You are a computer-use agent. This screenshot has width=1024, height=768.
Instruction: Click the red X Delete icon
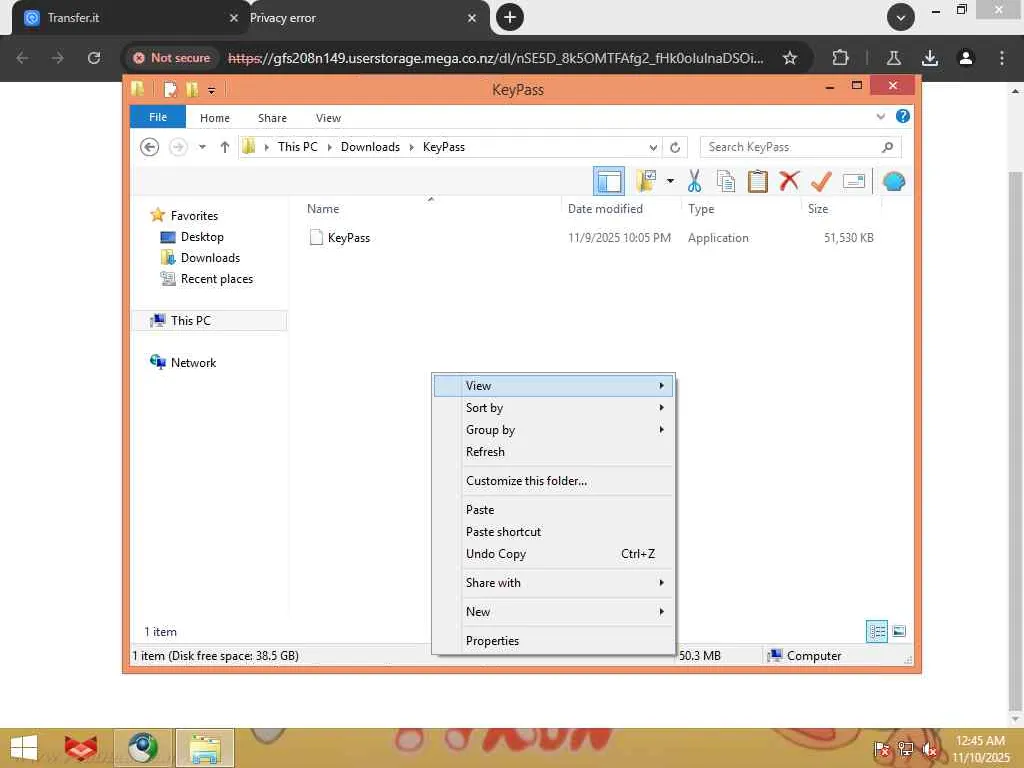(x=789, y=180)
